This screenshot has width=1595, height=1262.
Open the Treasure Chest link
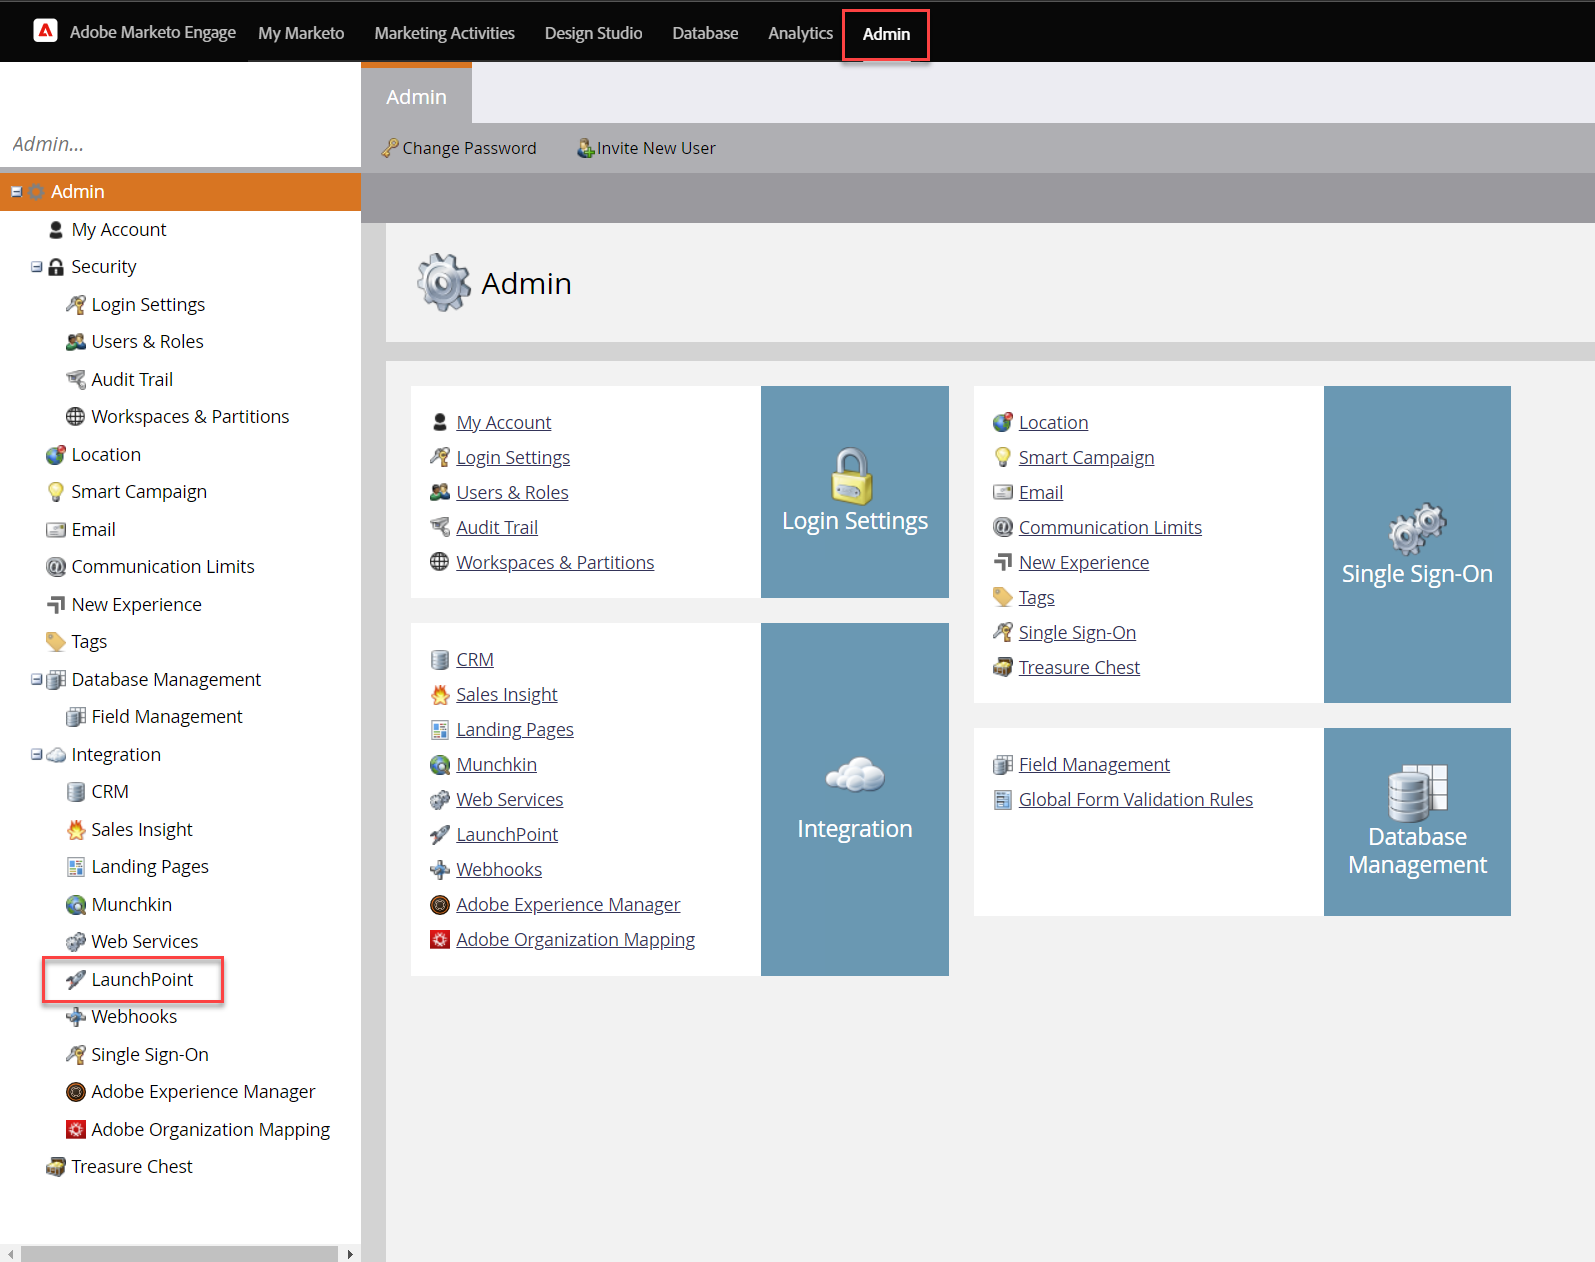point(1079,668)
